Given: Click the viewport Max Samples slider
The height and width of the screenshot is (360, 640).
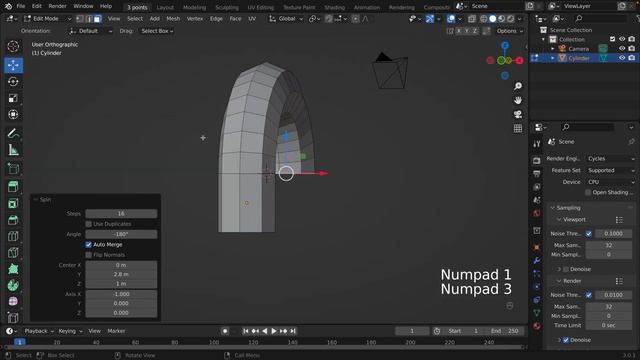Looking at the screenshot, I should (609, 245).
